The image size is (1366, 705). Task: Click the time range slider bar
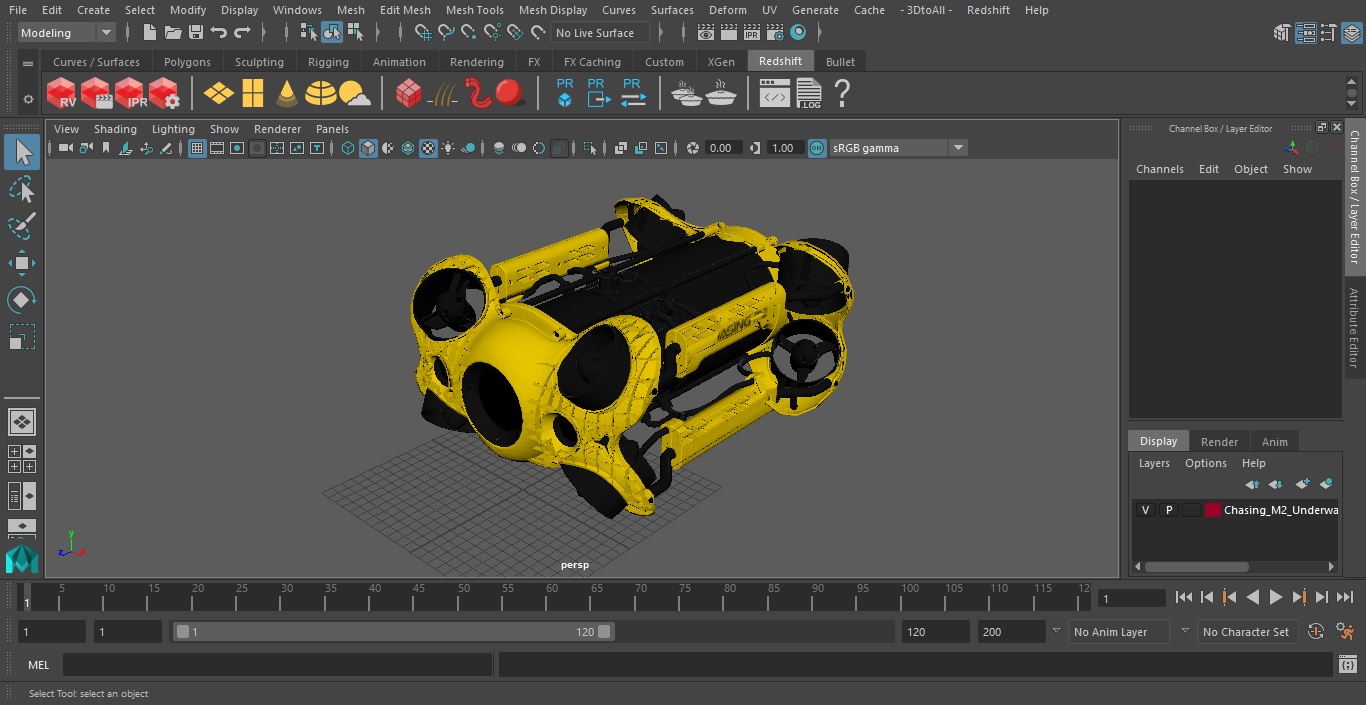394,632
